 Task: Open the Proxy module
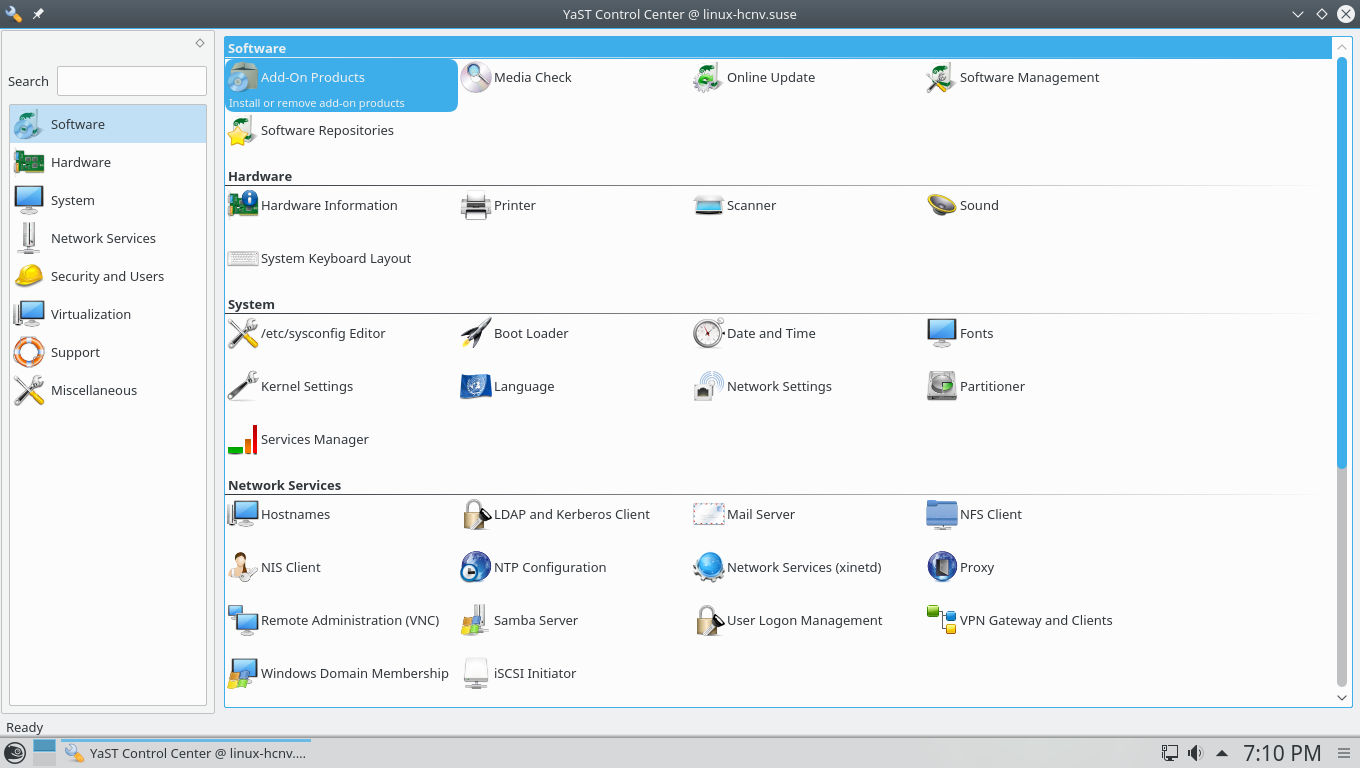[960, 568]
